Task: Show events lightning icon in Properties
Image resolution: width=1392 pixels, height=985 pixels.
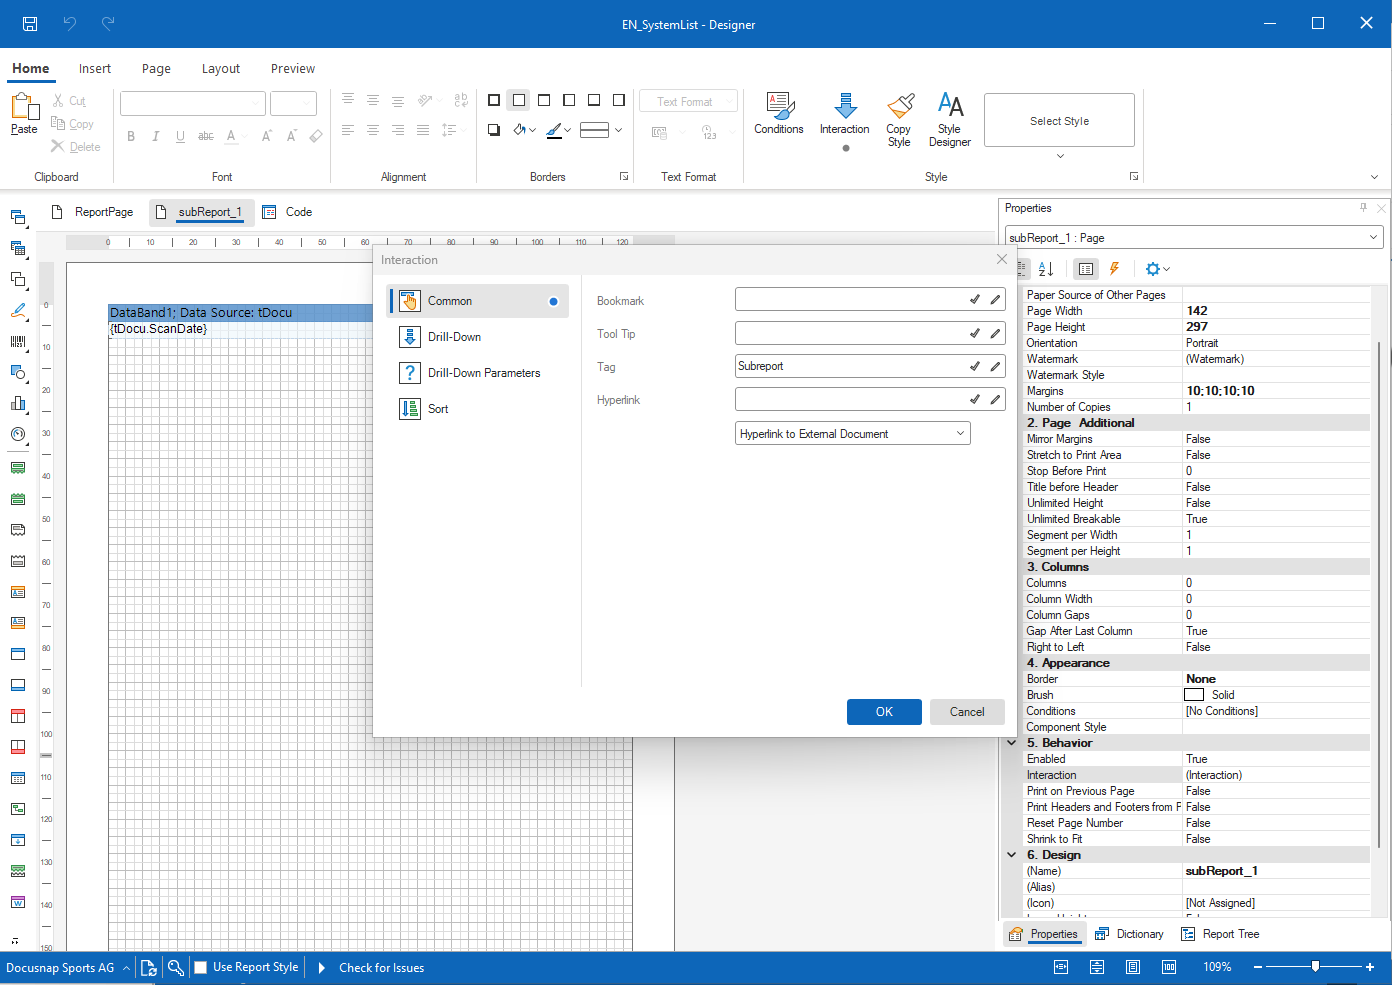Action: click(x=1114, y=269)
